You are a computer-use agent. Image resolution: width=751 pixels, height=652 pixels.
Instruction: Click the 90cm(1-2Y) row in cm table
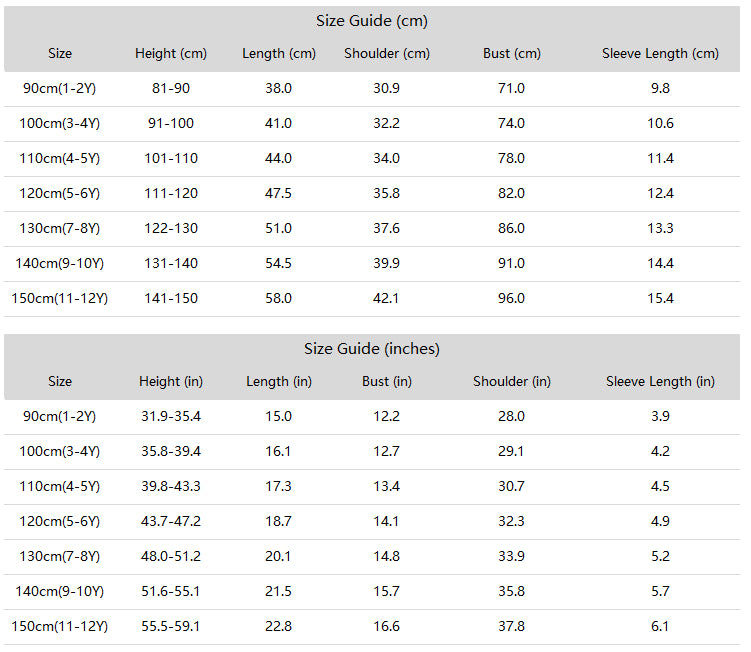(372, 89)
